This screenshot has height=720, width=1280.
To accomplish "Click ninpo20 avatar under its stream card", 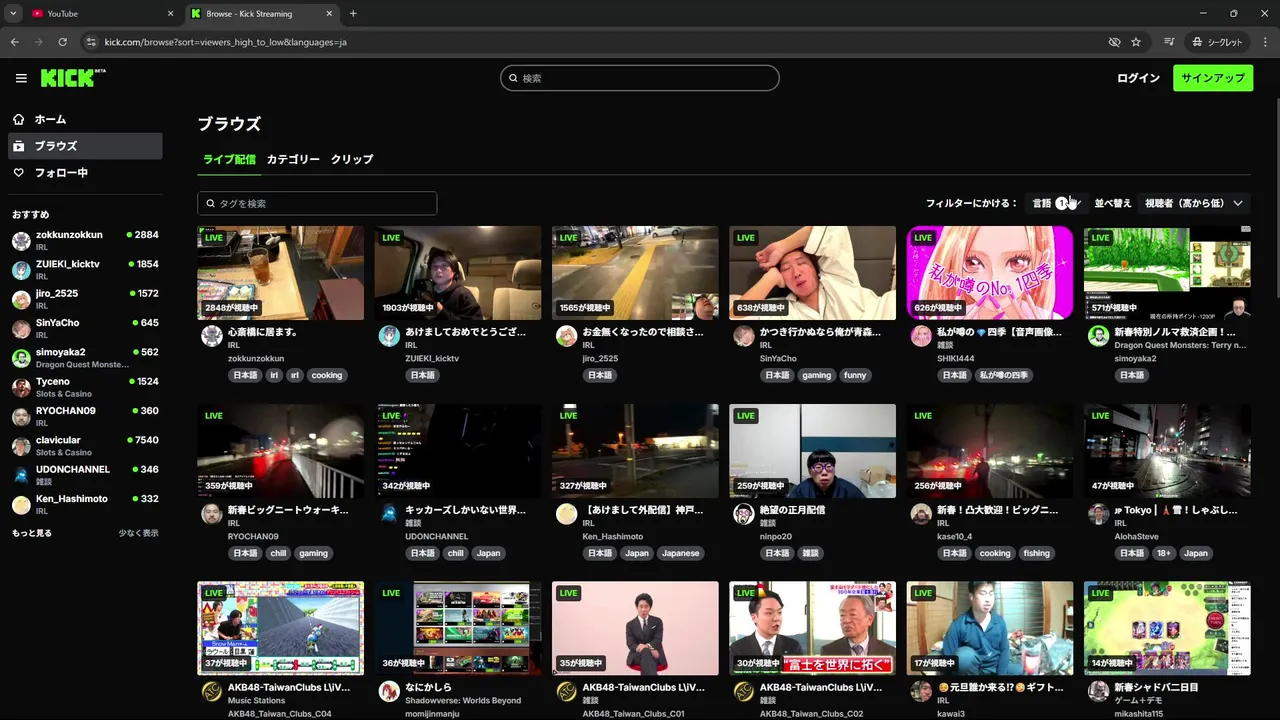I will [x=743, y=514].
